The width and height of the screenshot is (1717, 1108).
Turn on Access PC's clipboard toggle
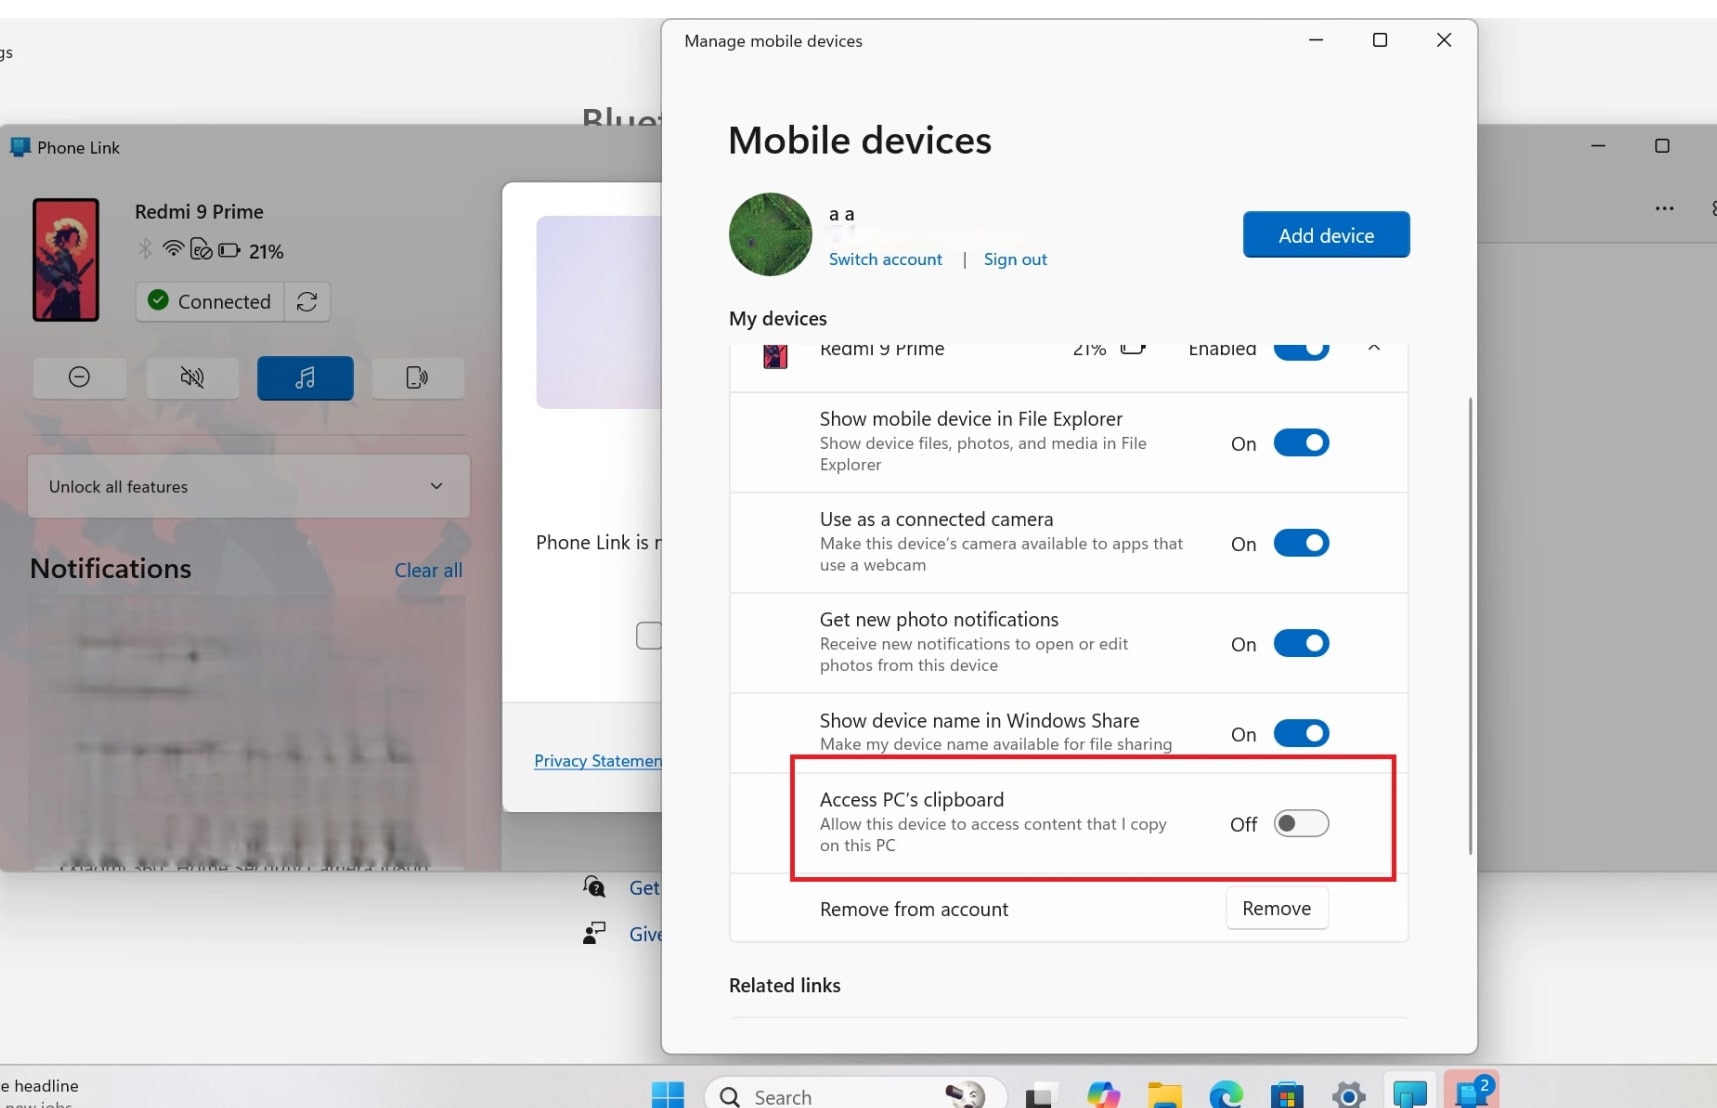pyautogui.click(x=1300, y=824)
